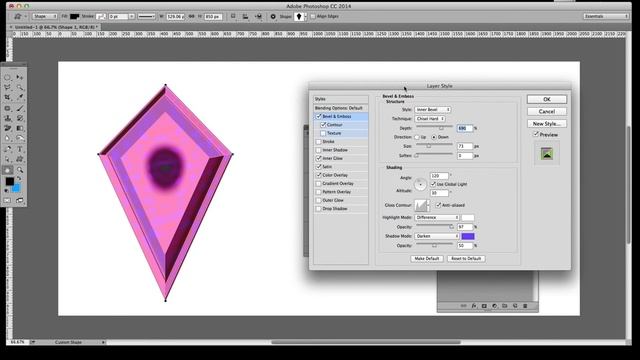Image resolution: width=640 pixels, height=360 pixels.
Task: Select the Path Selection tool
Action: [8, 159]
